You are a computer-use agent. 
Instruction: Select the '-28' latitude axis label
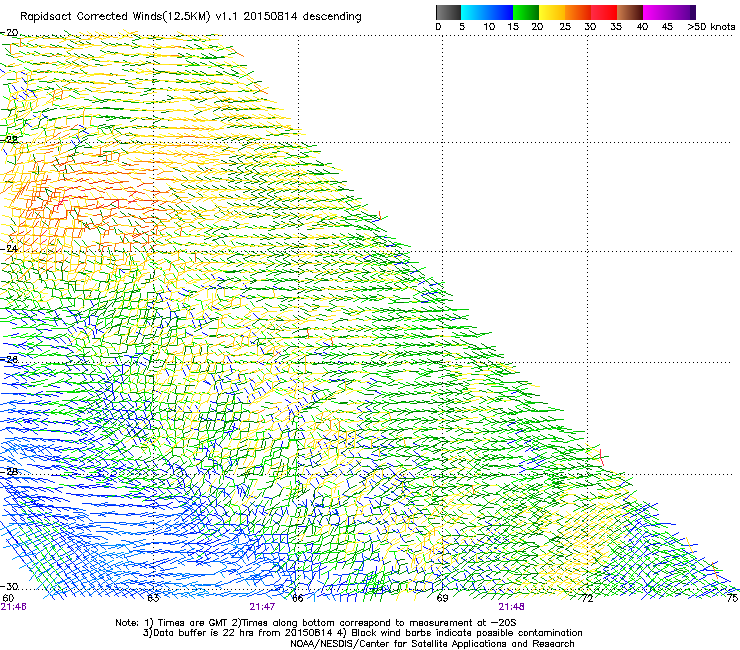point(9,472)
